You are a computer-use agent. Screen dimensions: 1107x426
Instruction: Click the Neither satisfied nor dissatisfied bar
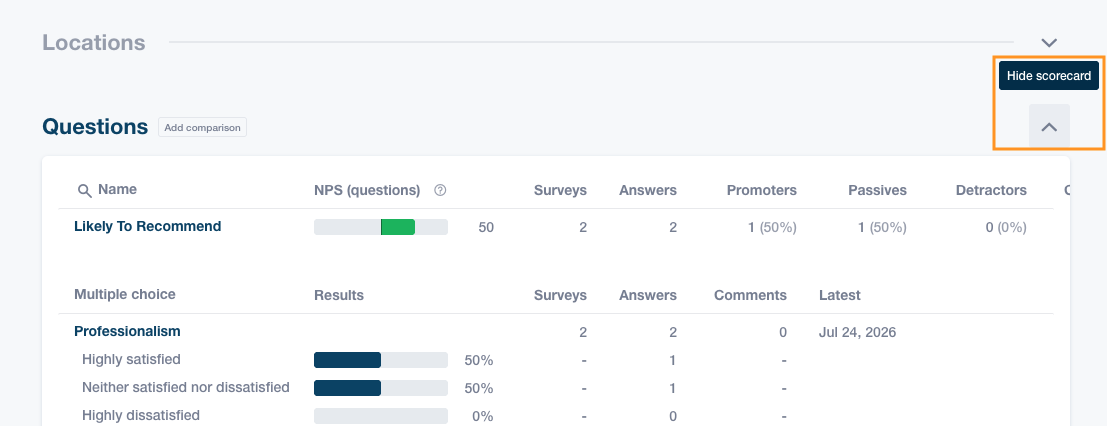(x=381, y=388)
